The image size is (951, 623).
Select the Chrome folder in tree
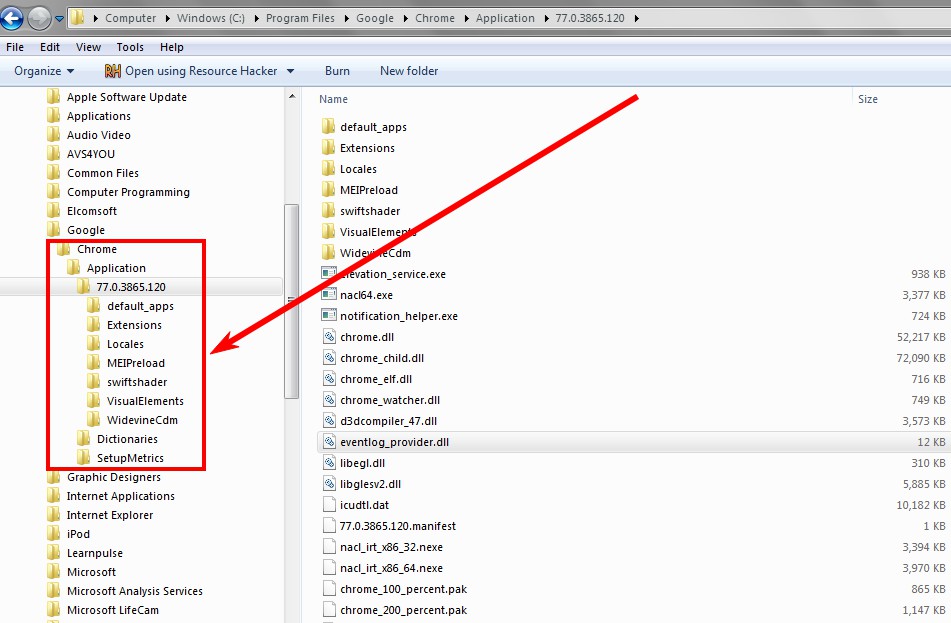96,249
